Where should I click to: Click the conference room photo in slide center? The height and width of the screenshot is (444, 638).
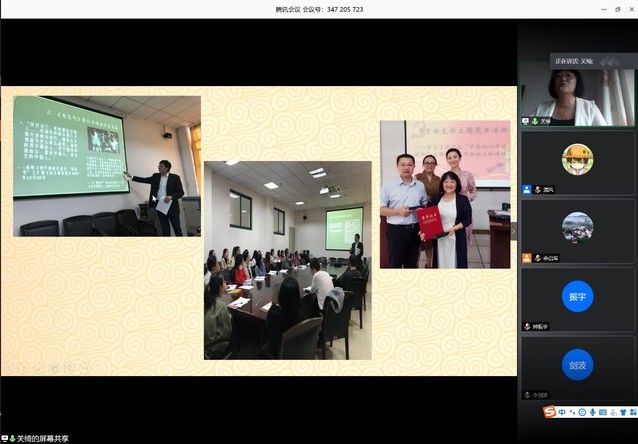pos(287,260)
